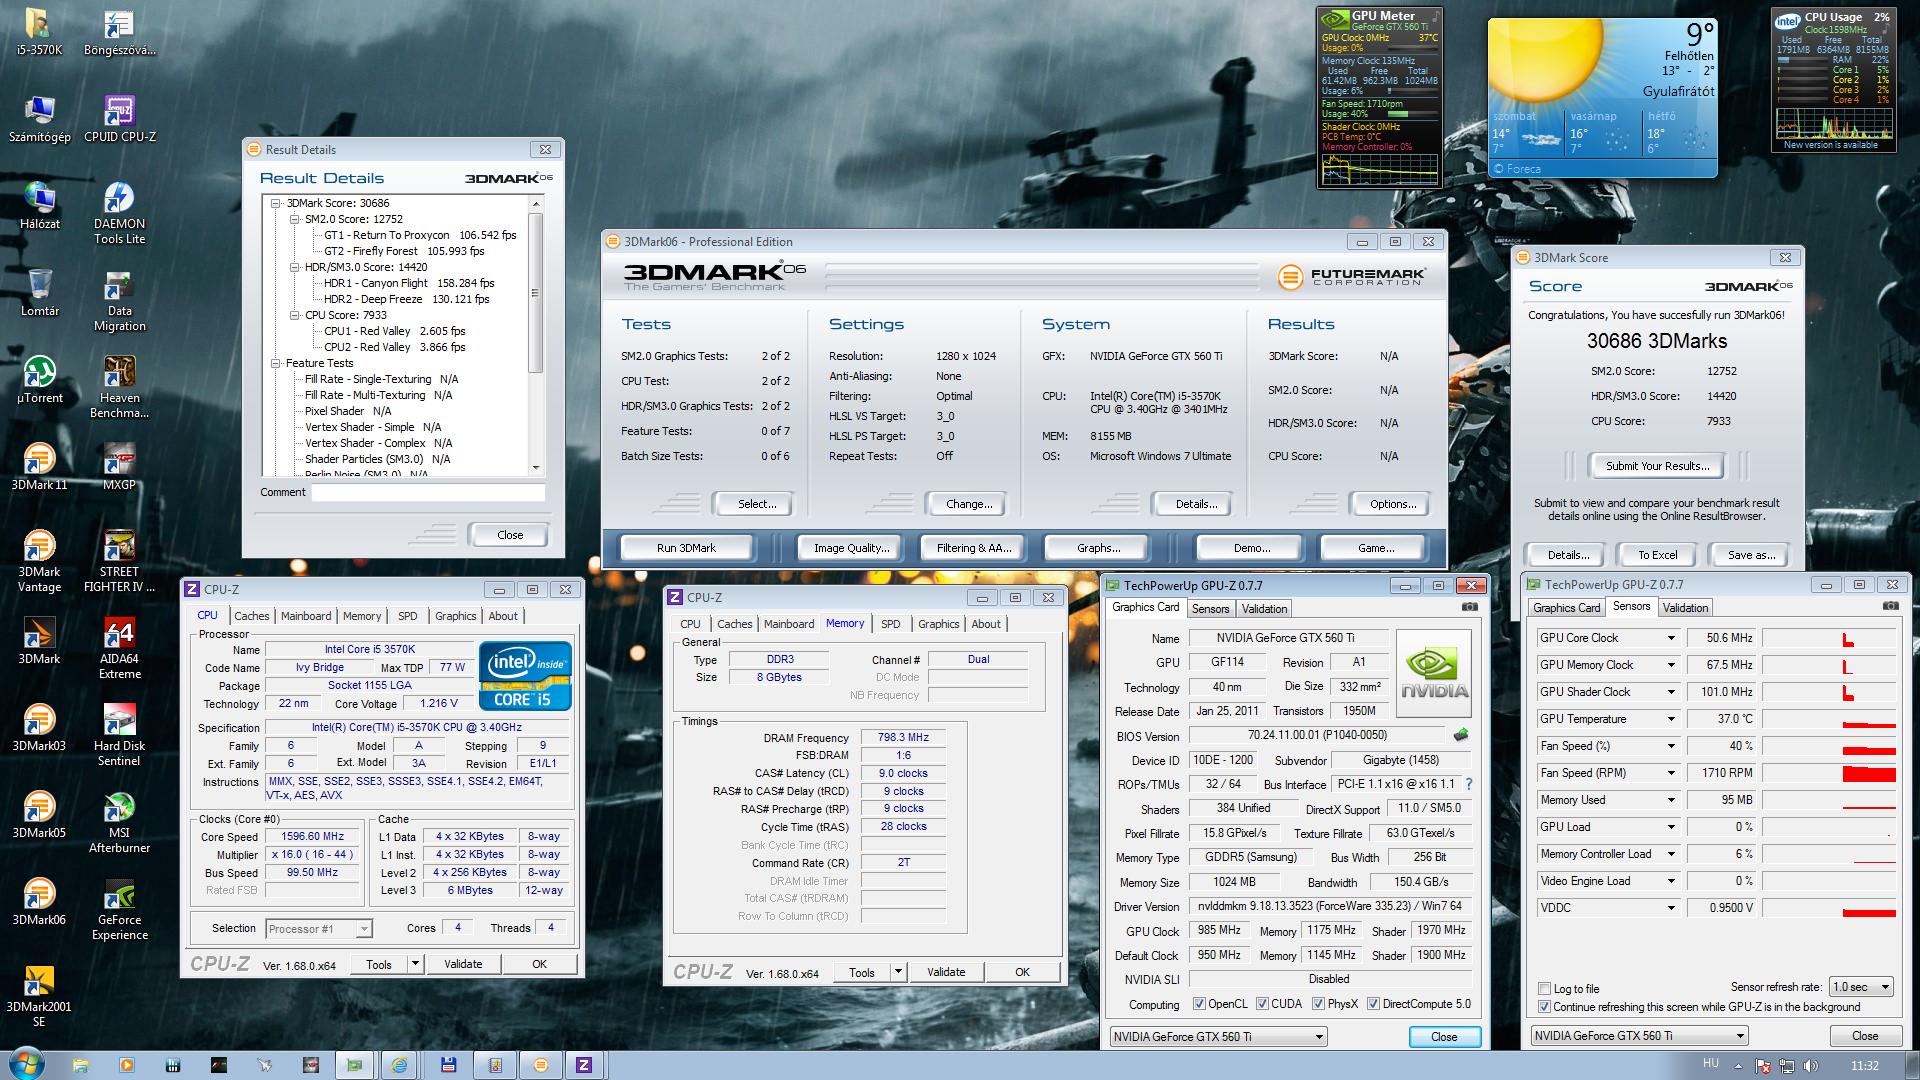Image resolution: width=1920 pixels, height=1080 pixels.
Task: Switch to the Caches tab in CPU-Z CPU window
Action: pyautogui.click(x=252, y=616)
